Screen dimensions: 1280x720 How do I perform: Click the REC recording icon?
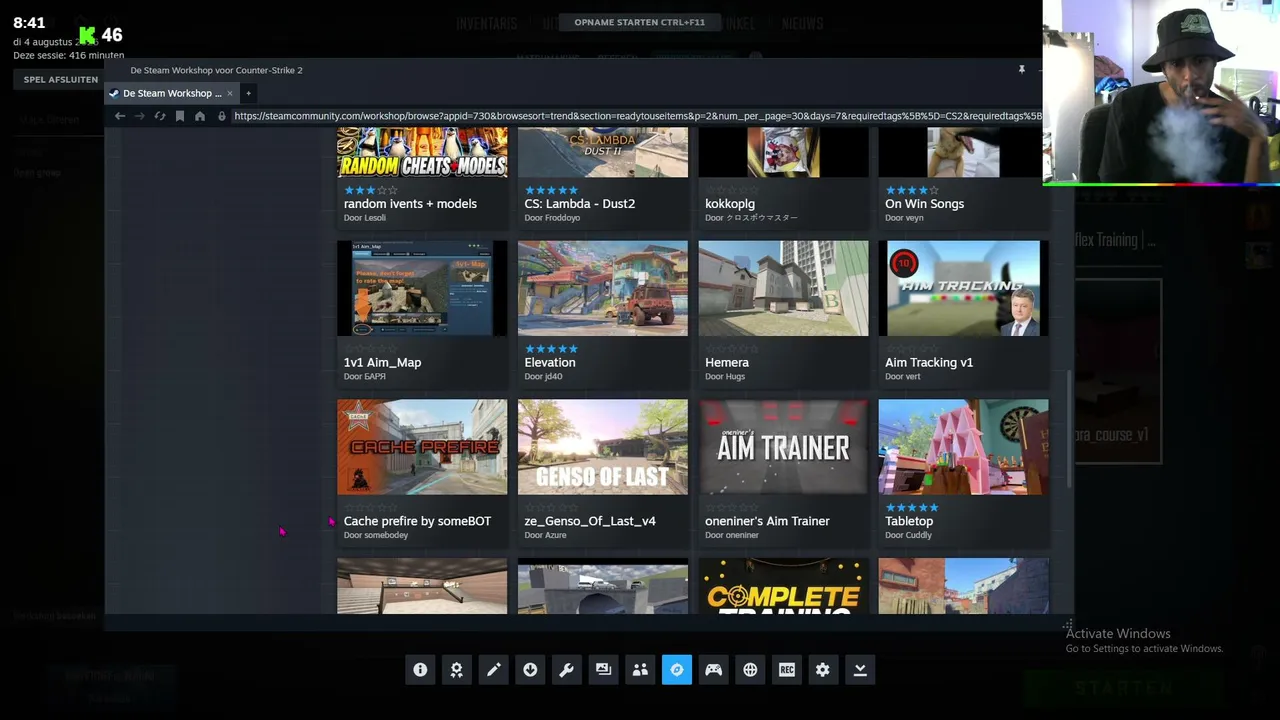(x=787, y=670)
